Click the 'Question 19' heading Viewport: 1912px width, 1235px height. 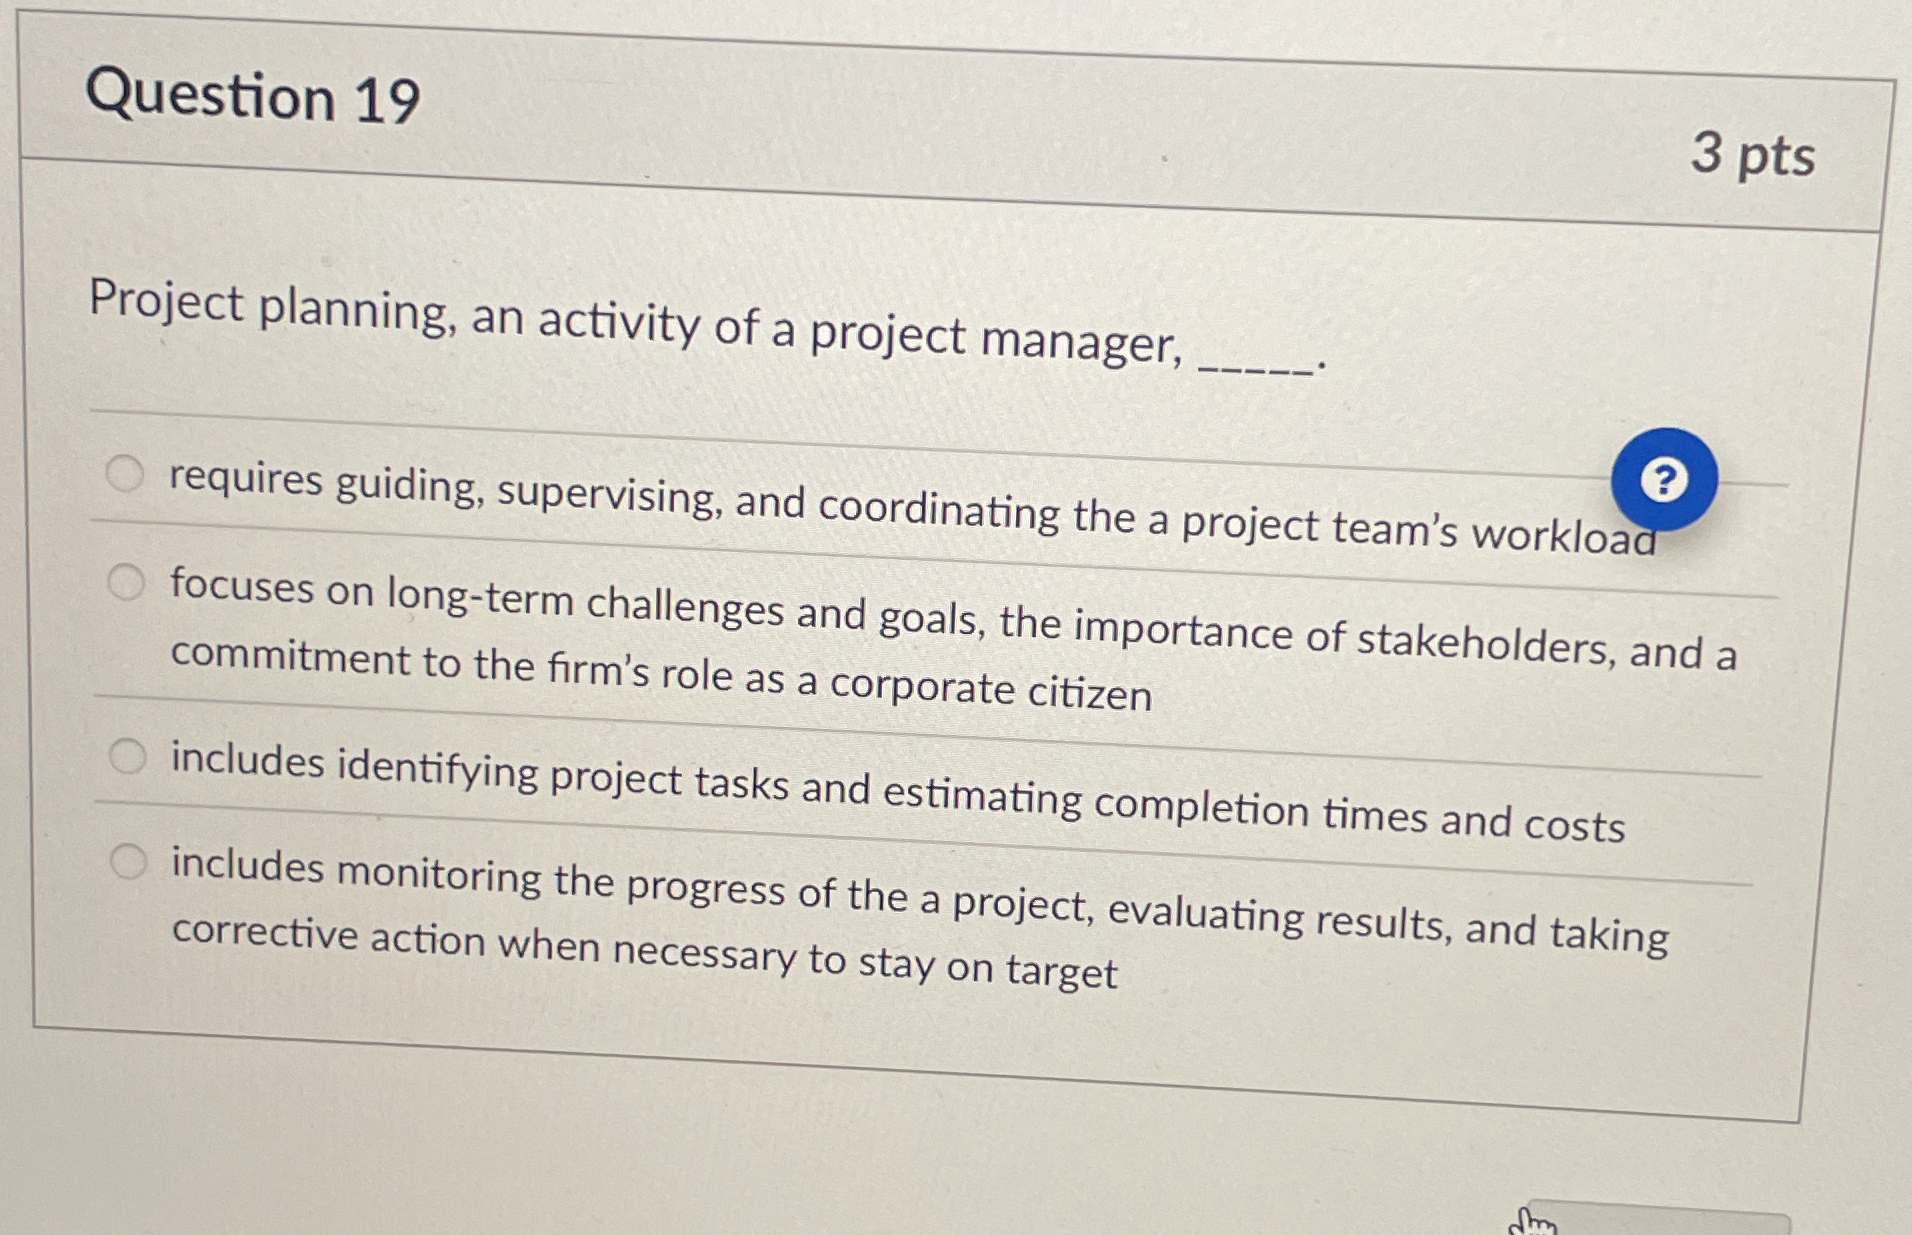[x=253, y=98]
